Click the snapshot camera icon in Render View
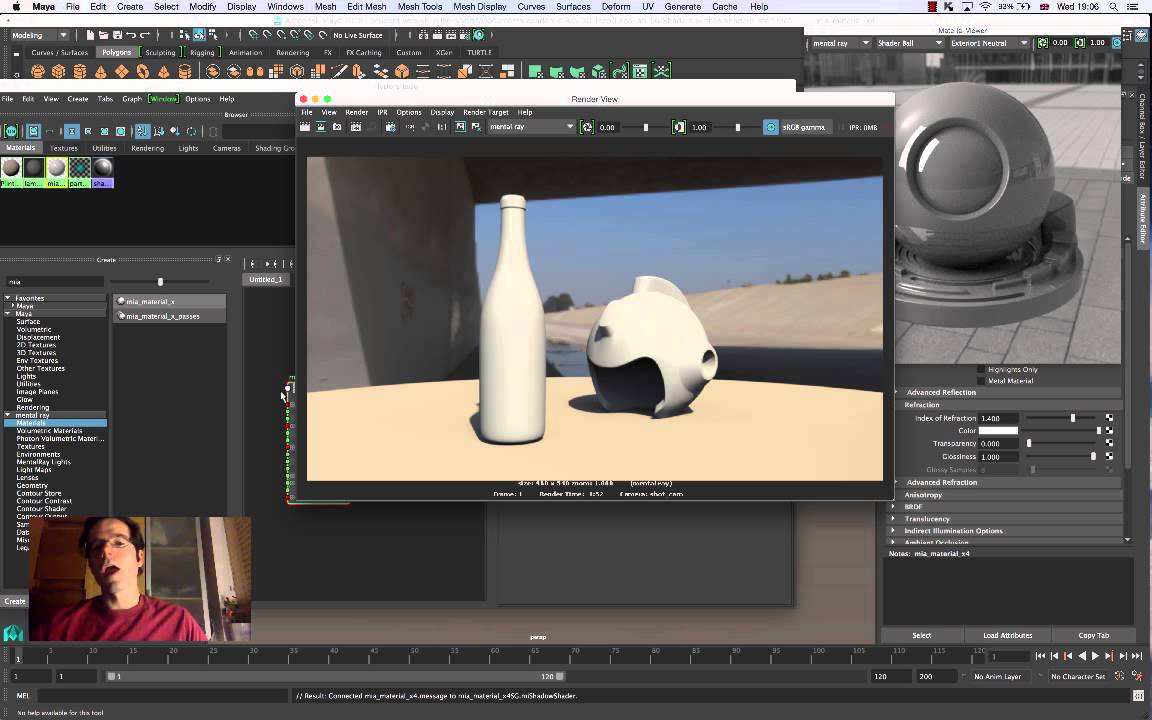 [x=337, y=127]
